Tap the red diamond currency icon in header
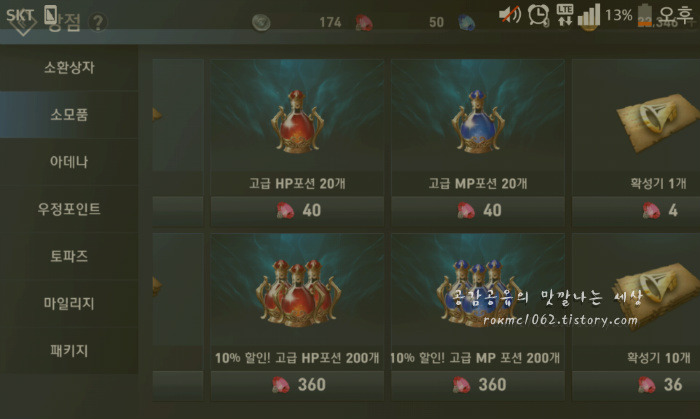The height and width of the screenshot is (419, 700). click(364, 22)
